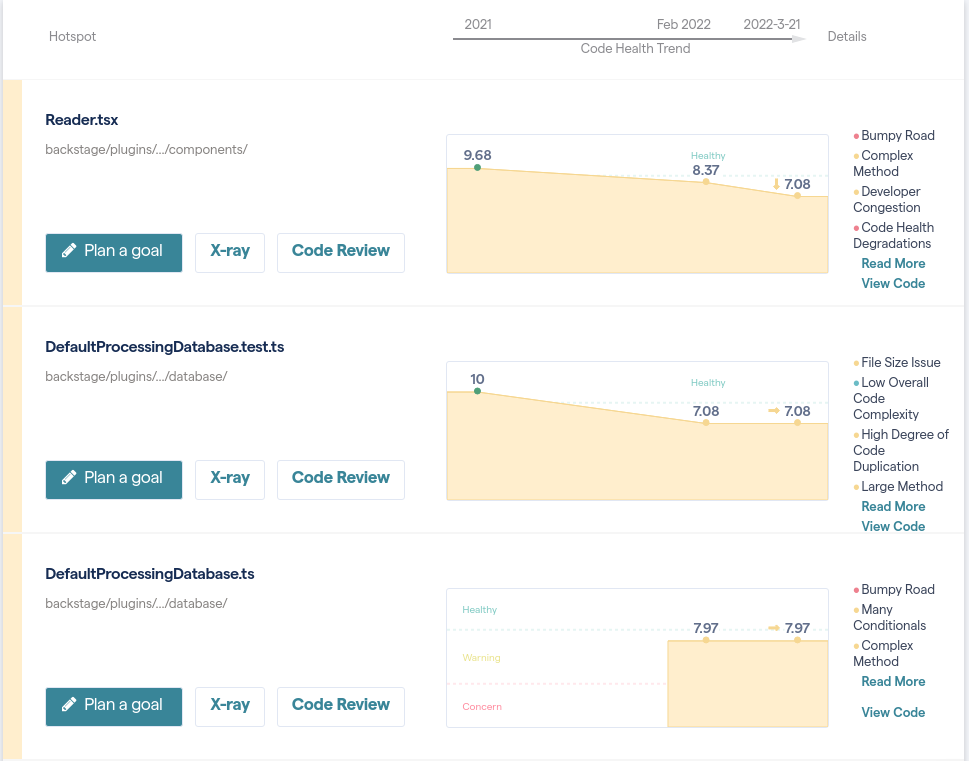Click the DefaultProcessingDatabase.ts file name
Image resolution: width=969 pixels, height=761 pixels.
pos(150,574)
